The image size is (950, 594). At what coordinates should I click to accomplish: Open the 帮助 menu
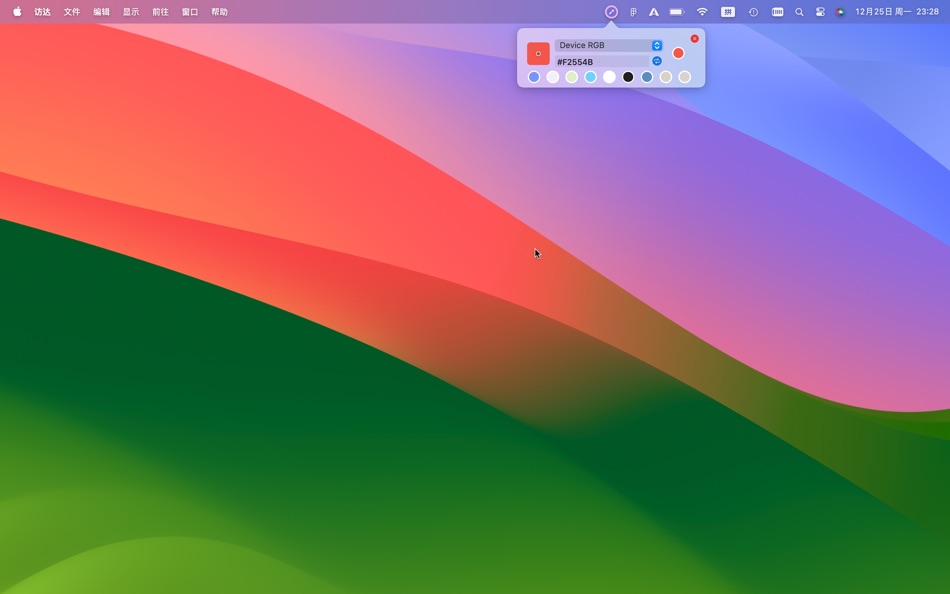click(x=219, y=12)
